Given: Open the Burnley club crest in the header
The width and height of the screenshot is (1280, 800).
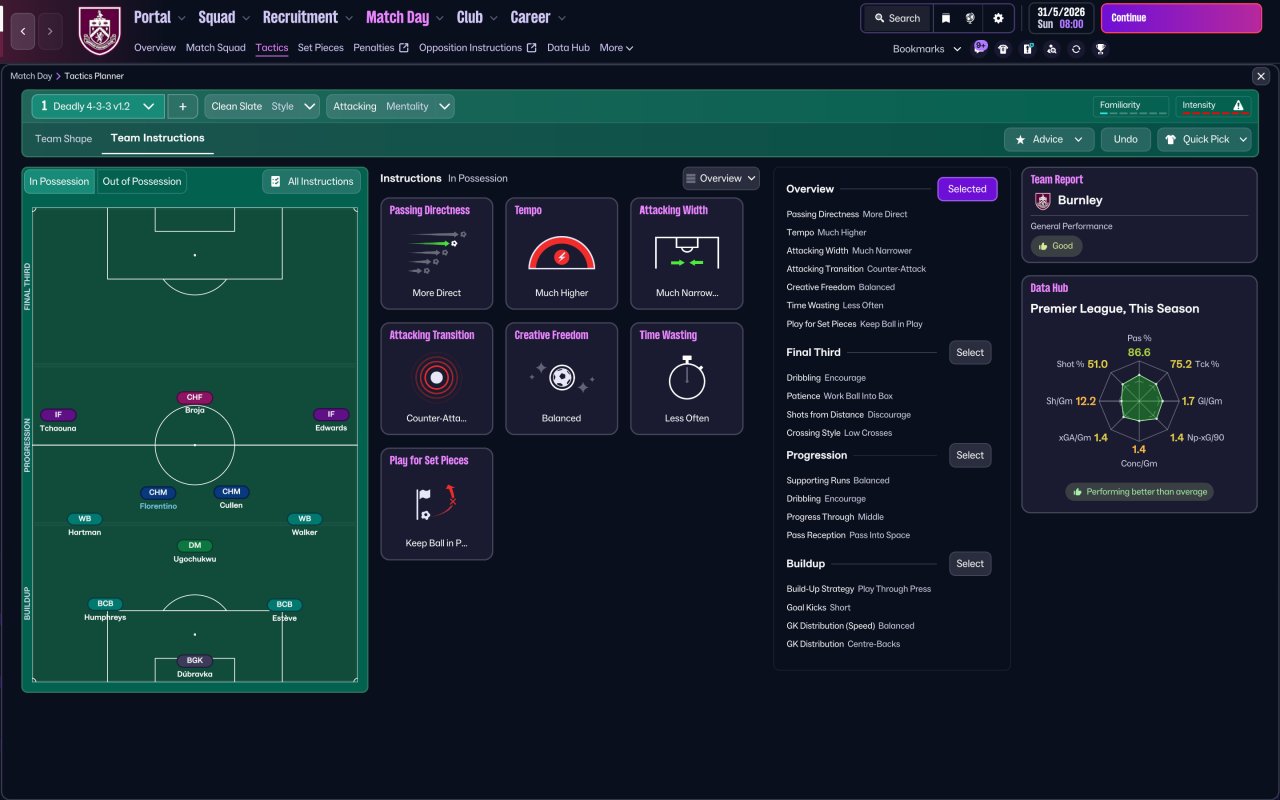Looking at the screenshot, I should click(x=99, y=31).
